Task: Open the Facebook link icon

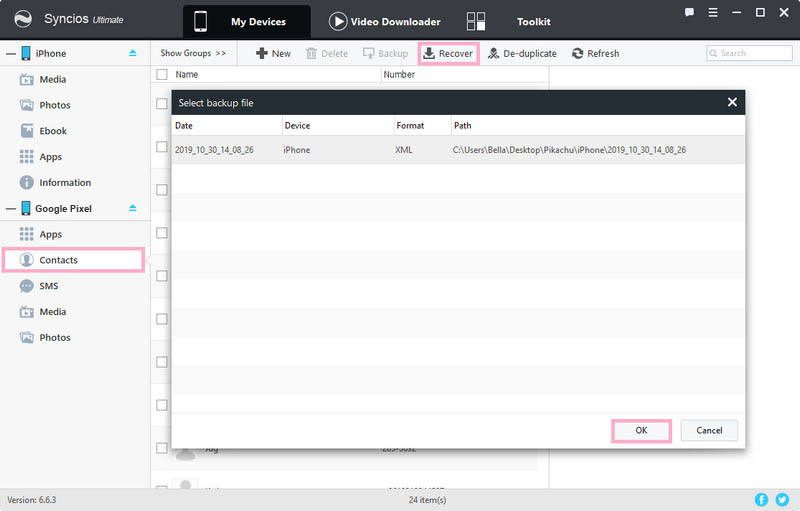Action: pyautogui.click(x=761, y=499)
